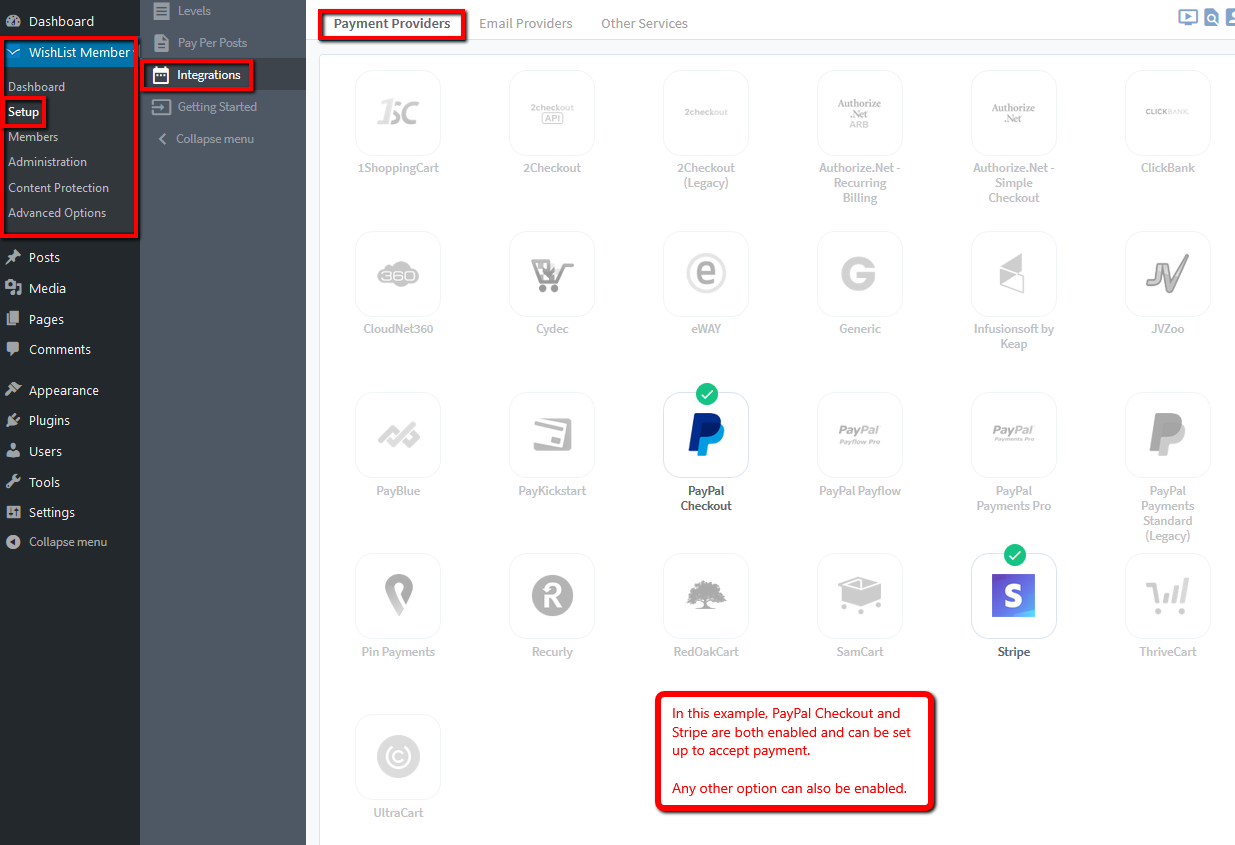This screenshot has height=845, width=1235.
Task: Choose the SamCart provider icon
Action: pos(860,596)
